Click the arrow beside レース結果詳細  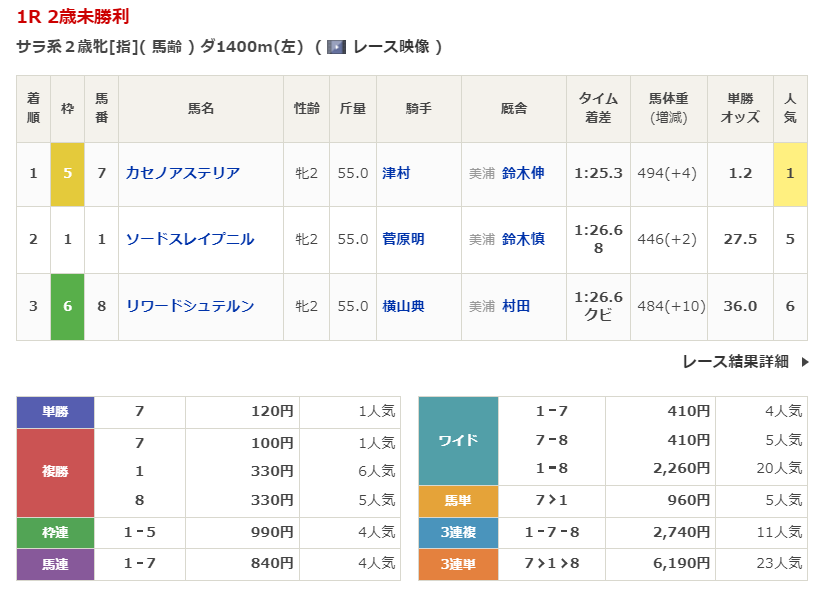pos(805,362)
